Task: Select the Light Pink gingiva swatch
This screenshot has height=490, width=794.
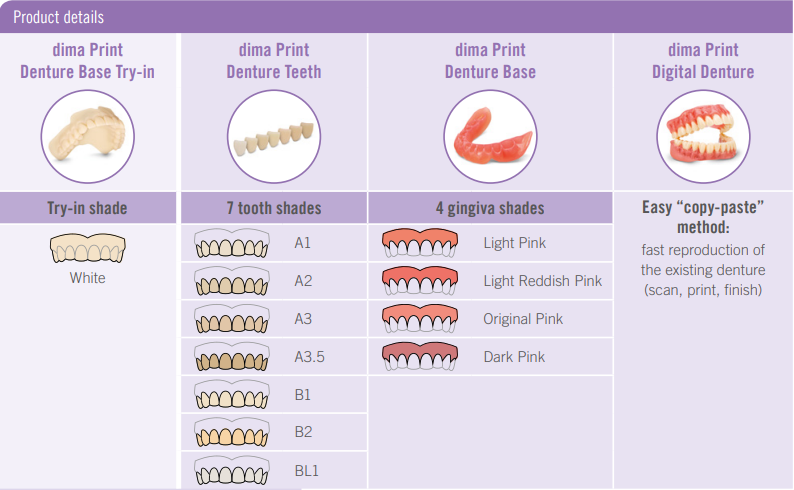Action: coord(420,243)
